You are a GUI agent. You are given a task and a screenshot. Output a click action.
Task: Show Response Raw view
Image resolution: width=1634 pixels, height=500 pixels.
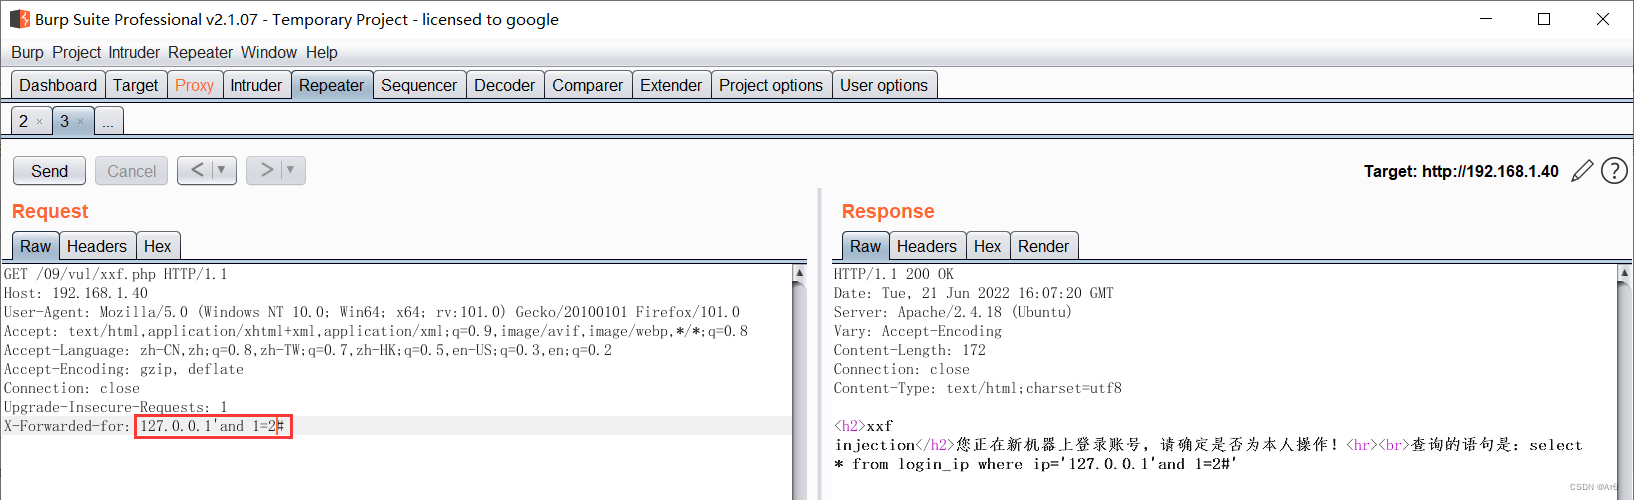[x=865, y=246]
